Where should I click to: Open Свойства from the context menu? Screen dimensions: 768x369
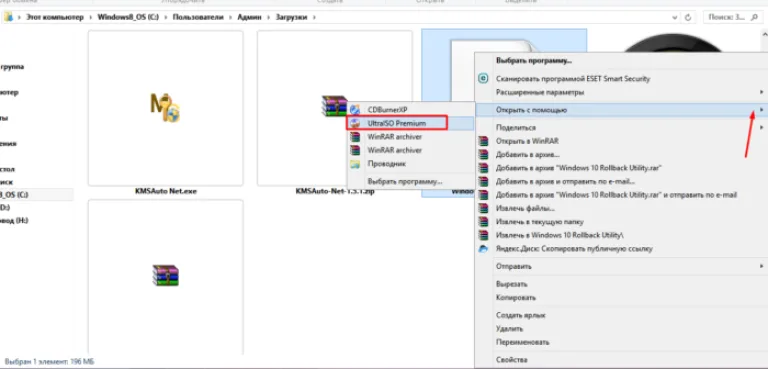511,359
